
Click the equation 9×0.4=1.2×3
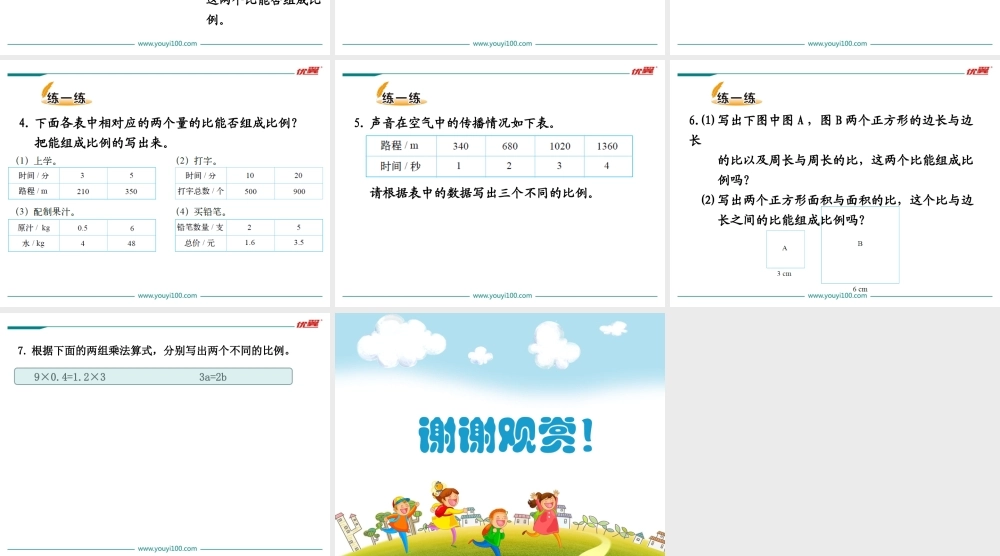(x=70, y=377)
